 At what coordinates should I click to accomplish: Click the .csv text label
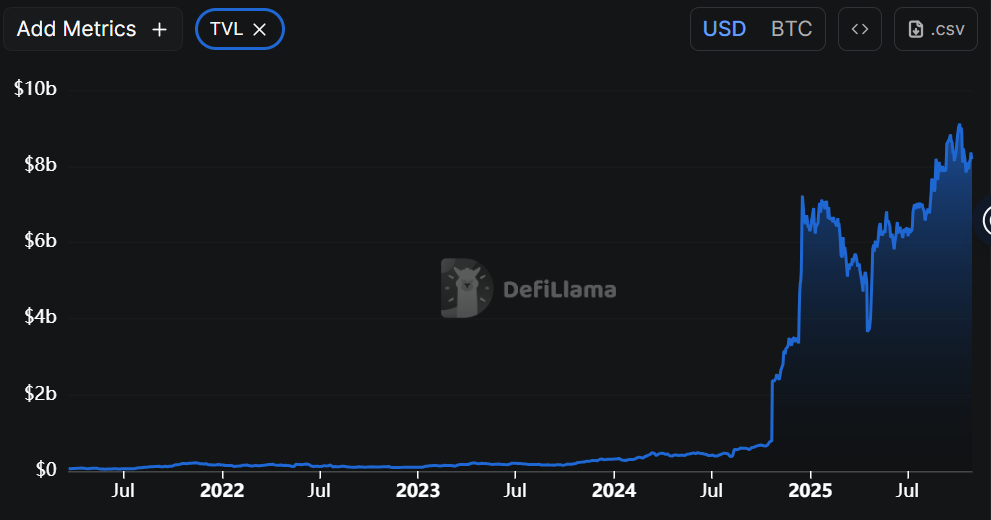[947, 30]
